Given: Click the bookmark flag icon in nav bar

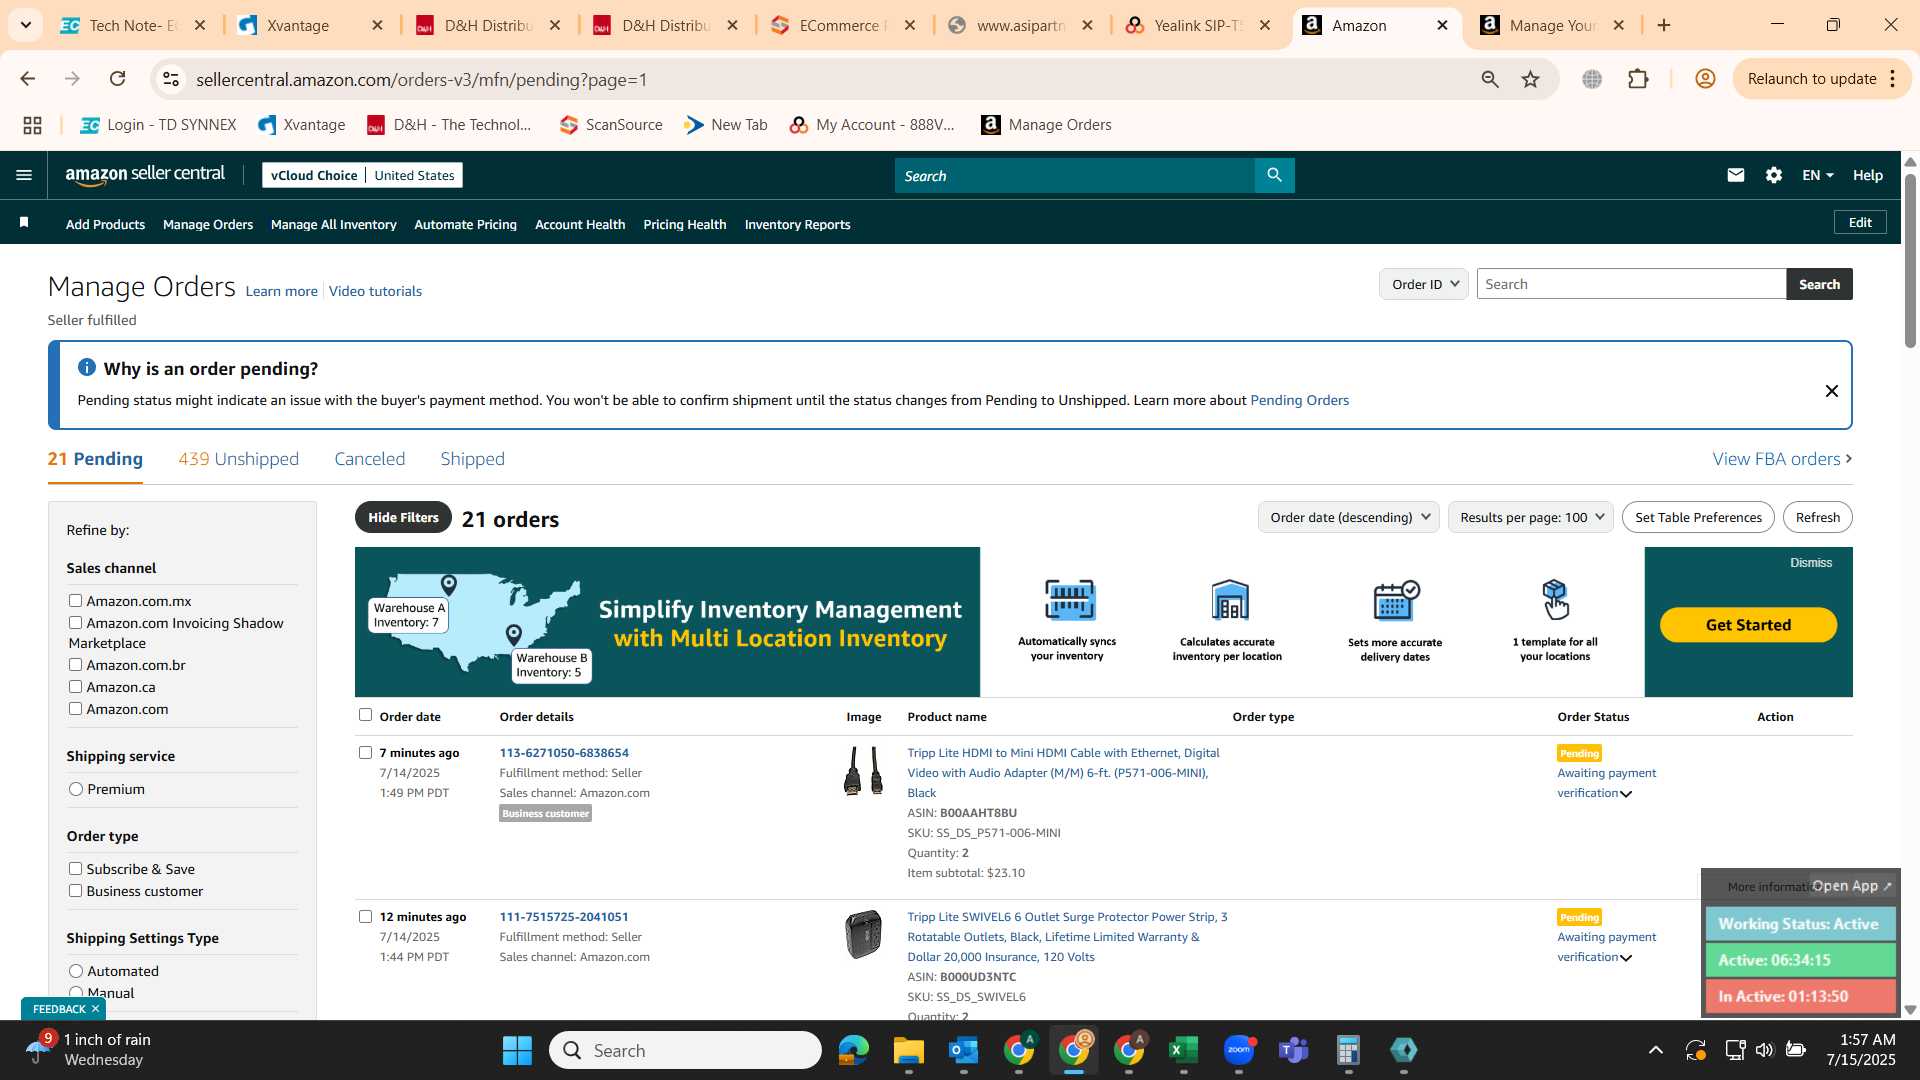Looking at the screenshot, I should [24, 223].
